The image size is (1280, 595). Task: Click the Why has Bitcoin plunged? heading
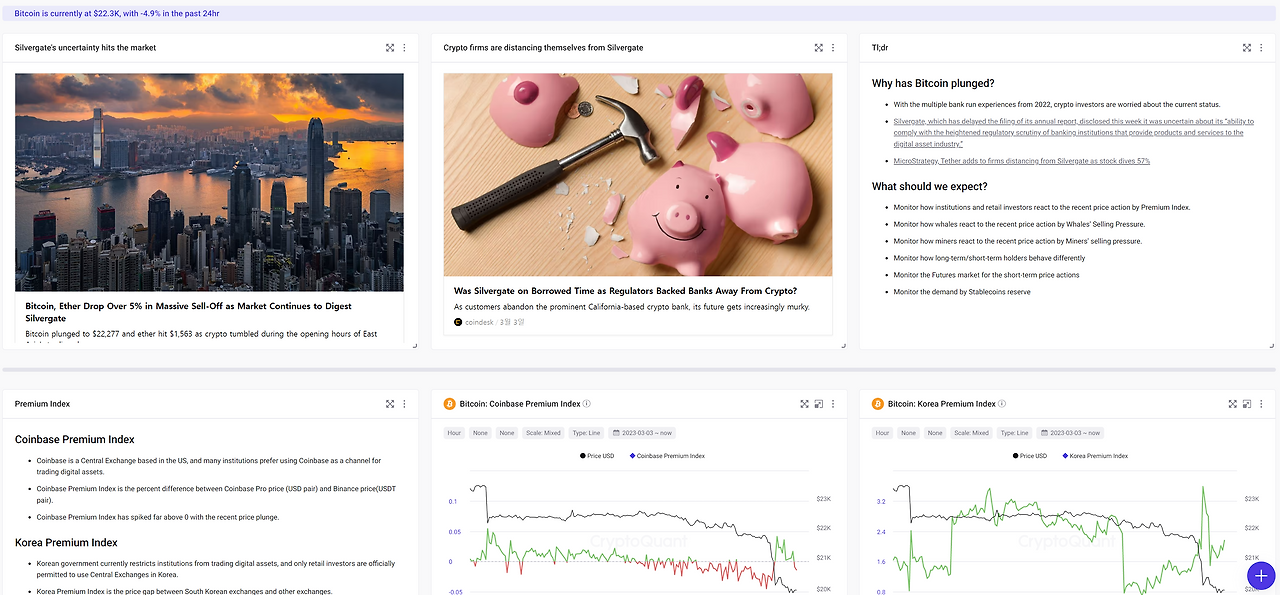pyautogui.click(x=933, y=84)
